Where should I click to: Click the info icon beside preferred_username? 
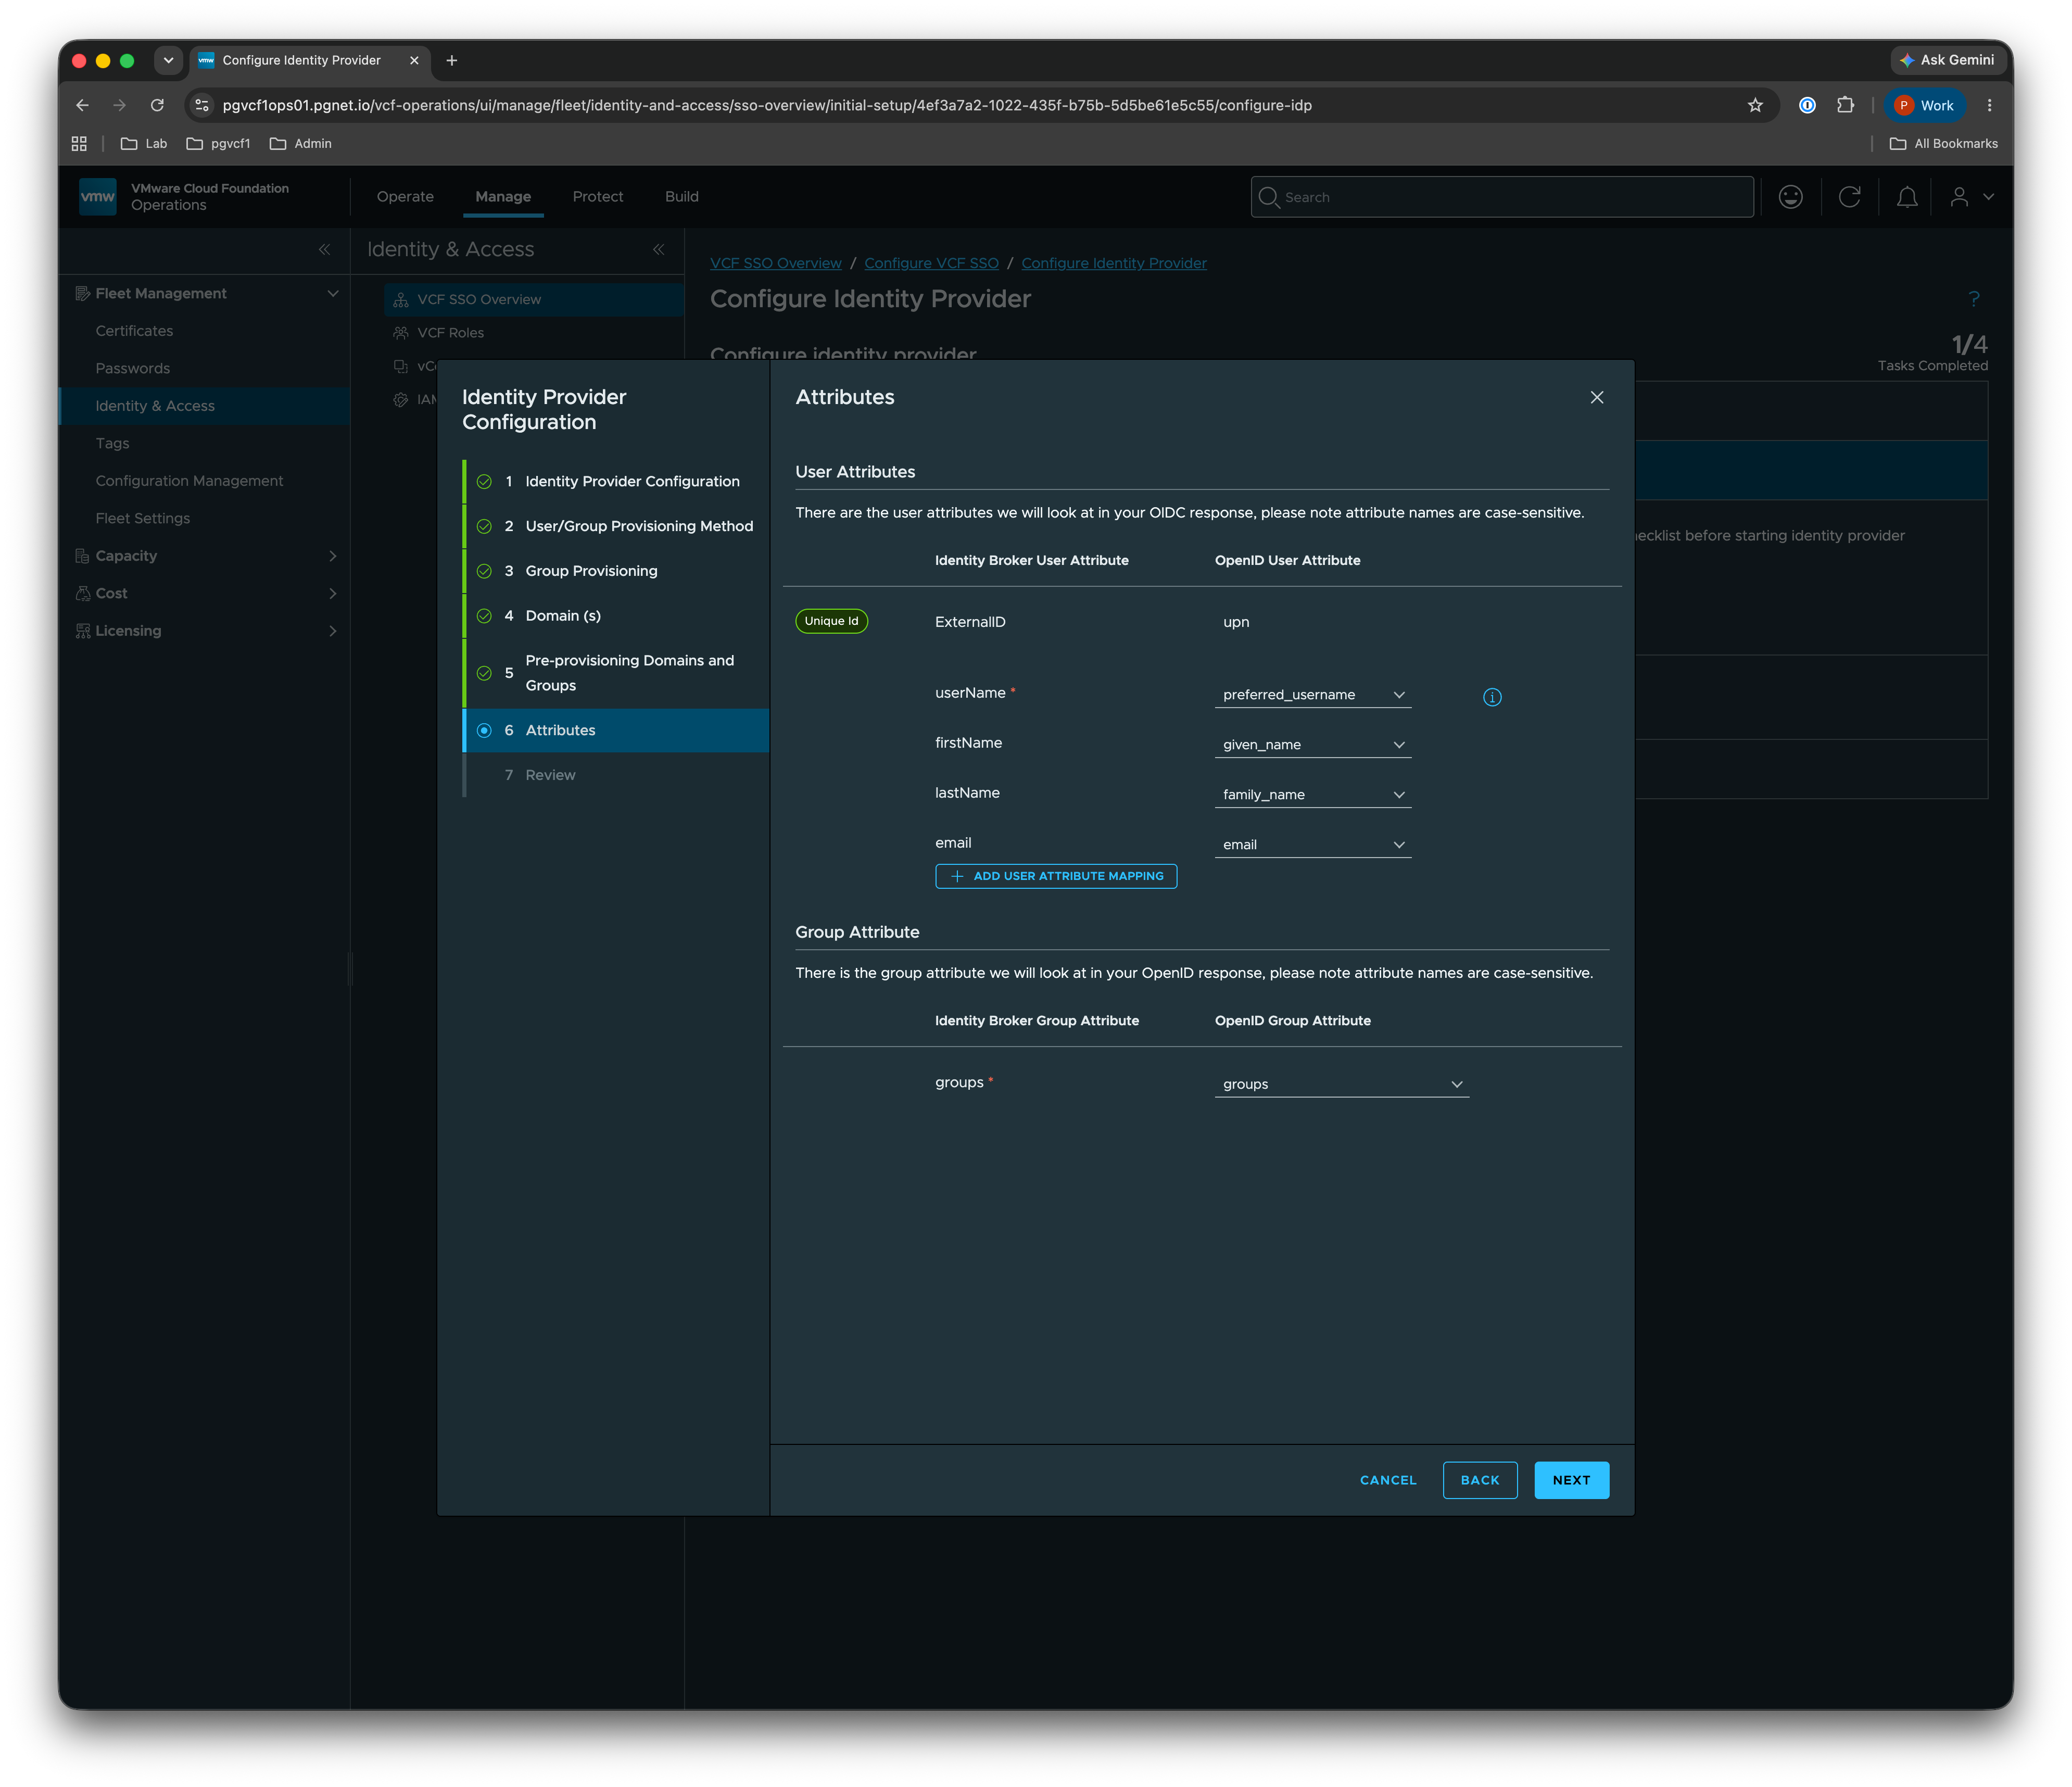pos(1491,697)
